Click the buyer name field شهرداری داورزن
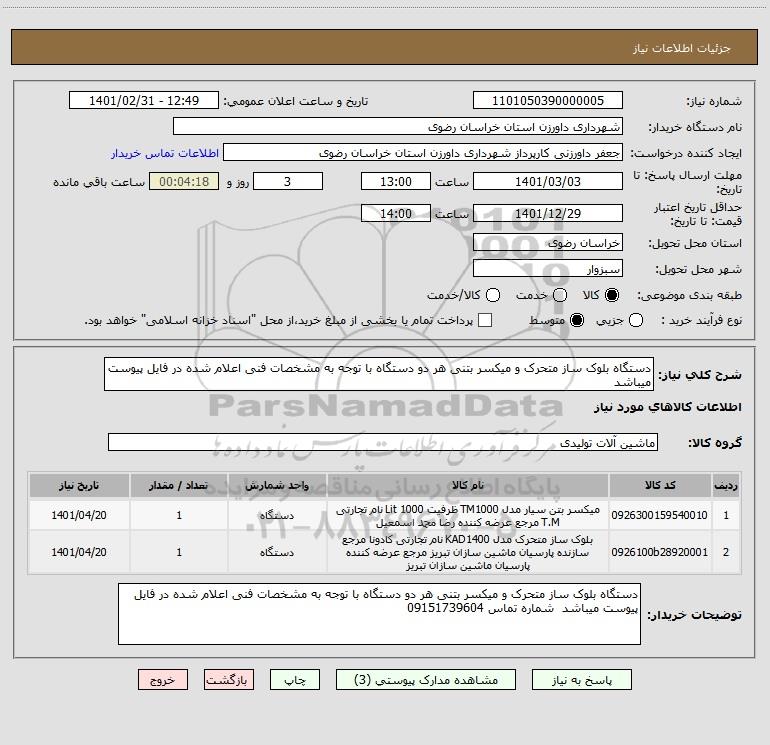This screenshot has width=770, height=745. (x=398, y=127)
